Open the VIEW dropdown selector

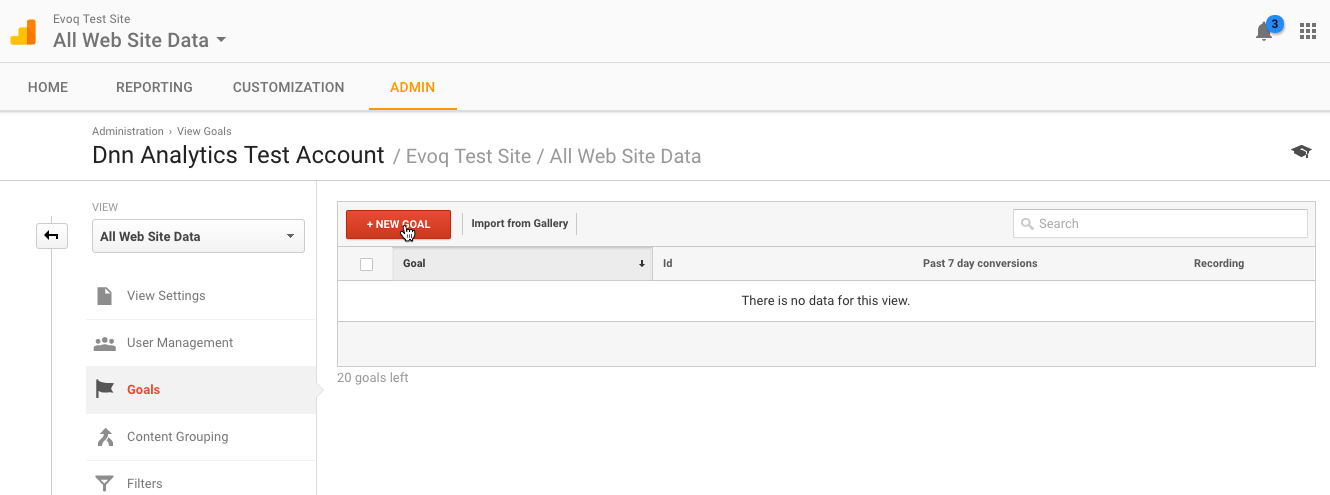pos(198,237)
